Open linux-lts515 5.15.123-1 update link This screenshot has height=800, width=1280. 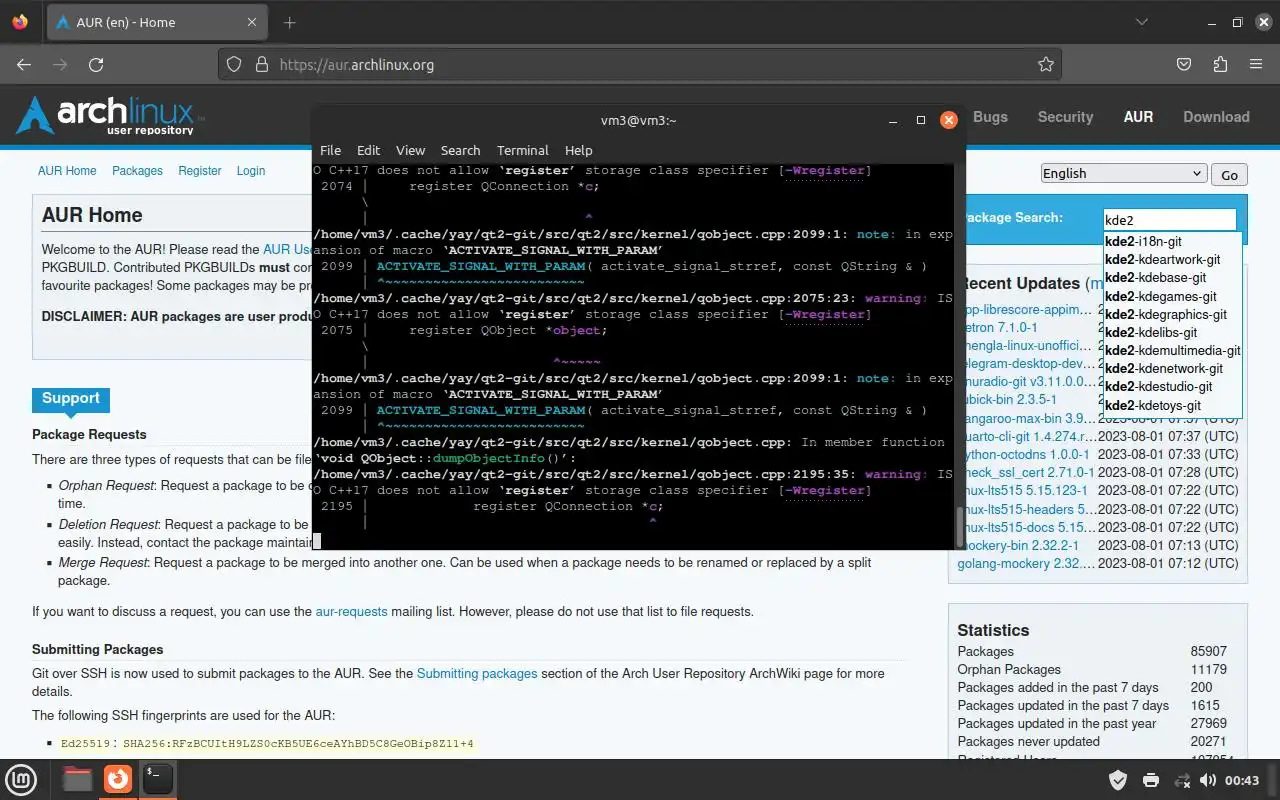tap(1023, 491)
